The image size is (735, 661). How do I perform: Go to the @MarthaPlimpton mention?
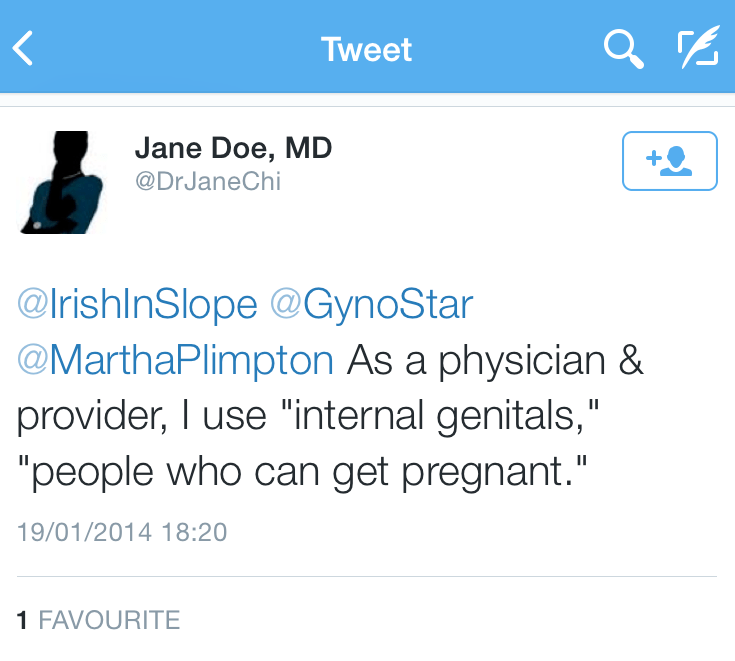(175, 361)
